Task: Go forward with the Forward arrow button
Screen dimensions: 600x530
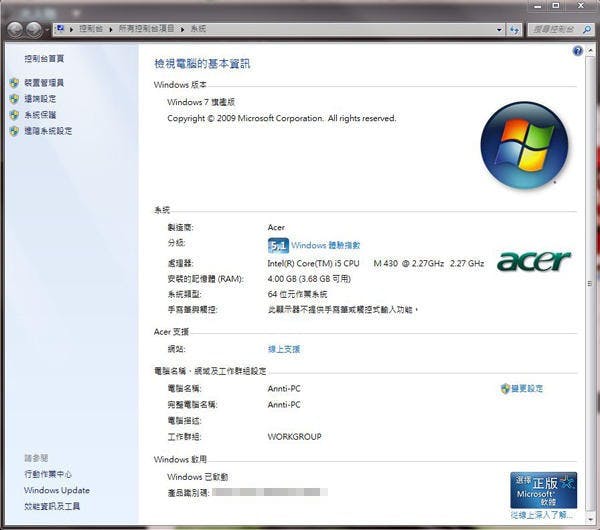Action: click(34, 29)
